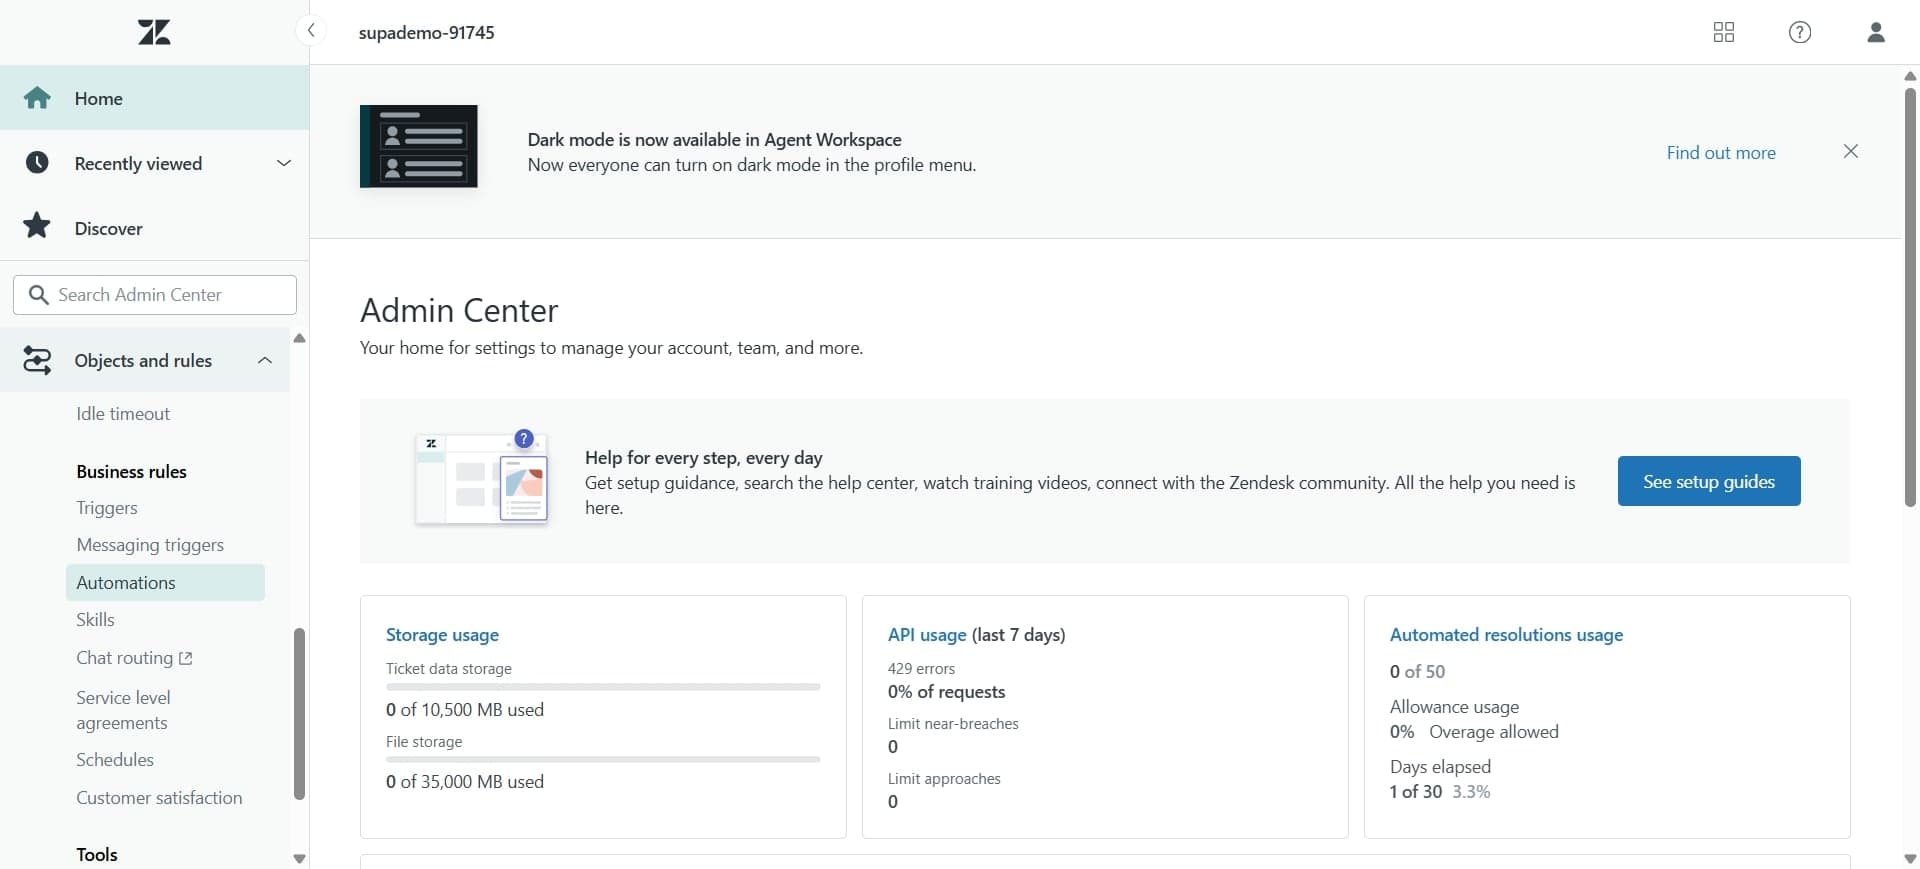
Task: Click the sidebar scroll up arrow
Action: [x=299, y=338]
